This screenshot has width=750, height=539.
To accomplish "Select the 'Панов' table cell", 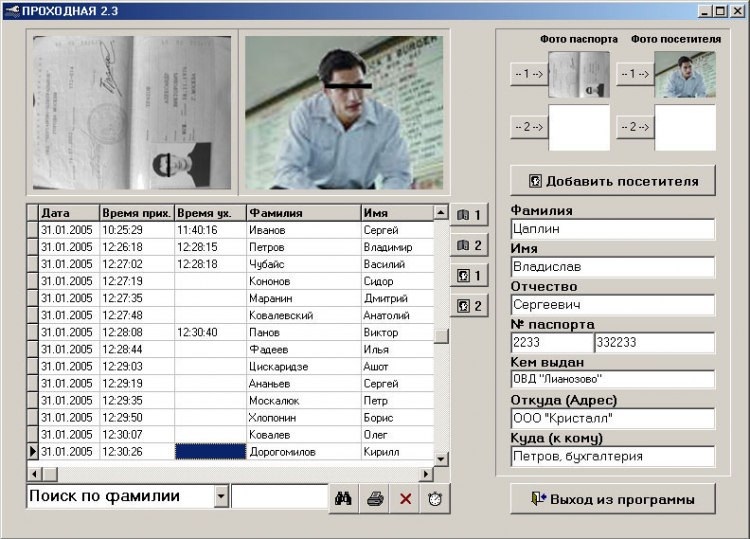I will point(304,332).
